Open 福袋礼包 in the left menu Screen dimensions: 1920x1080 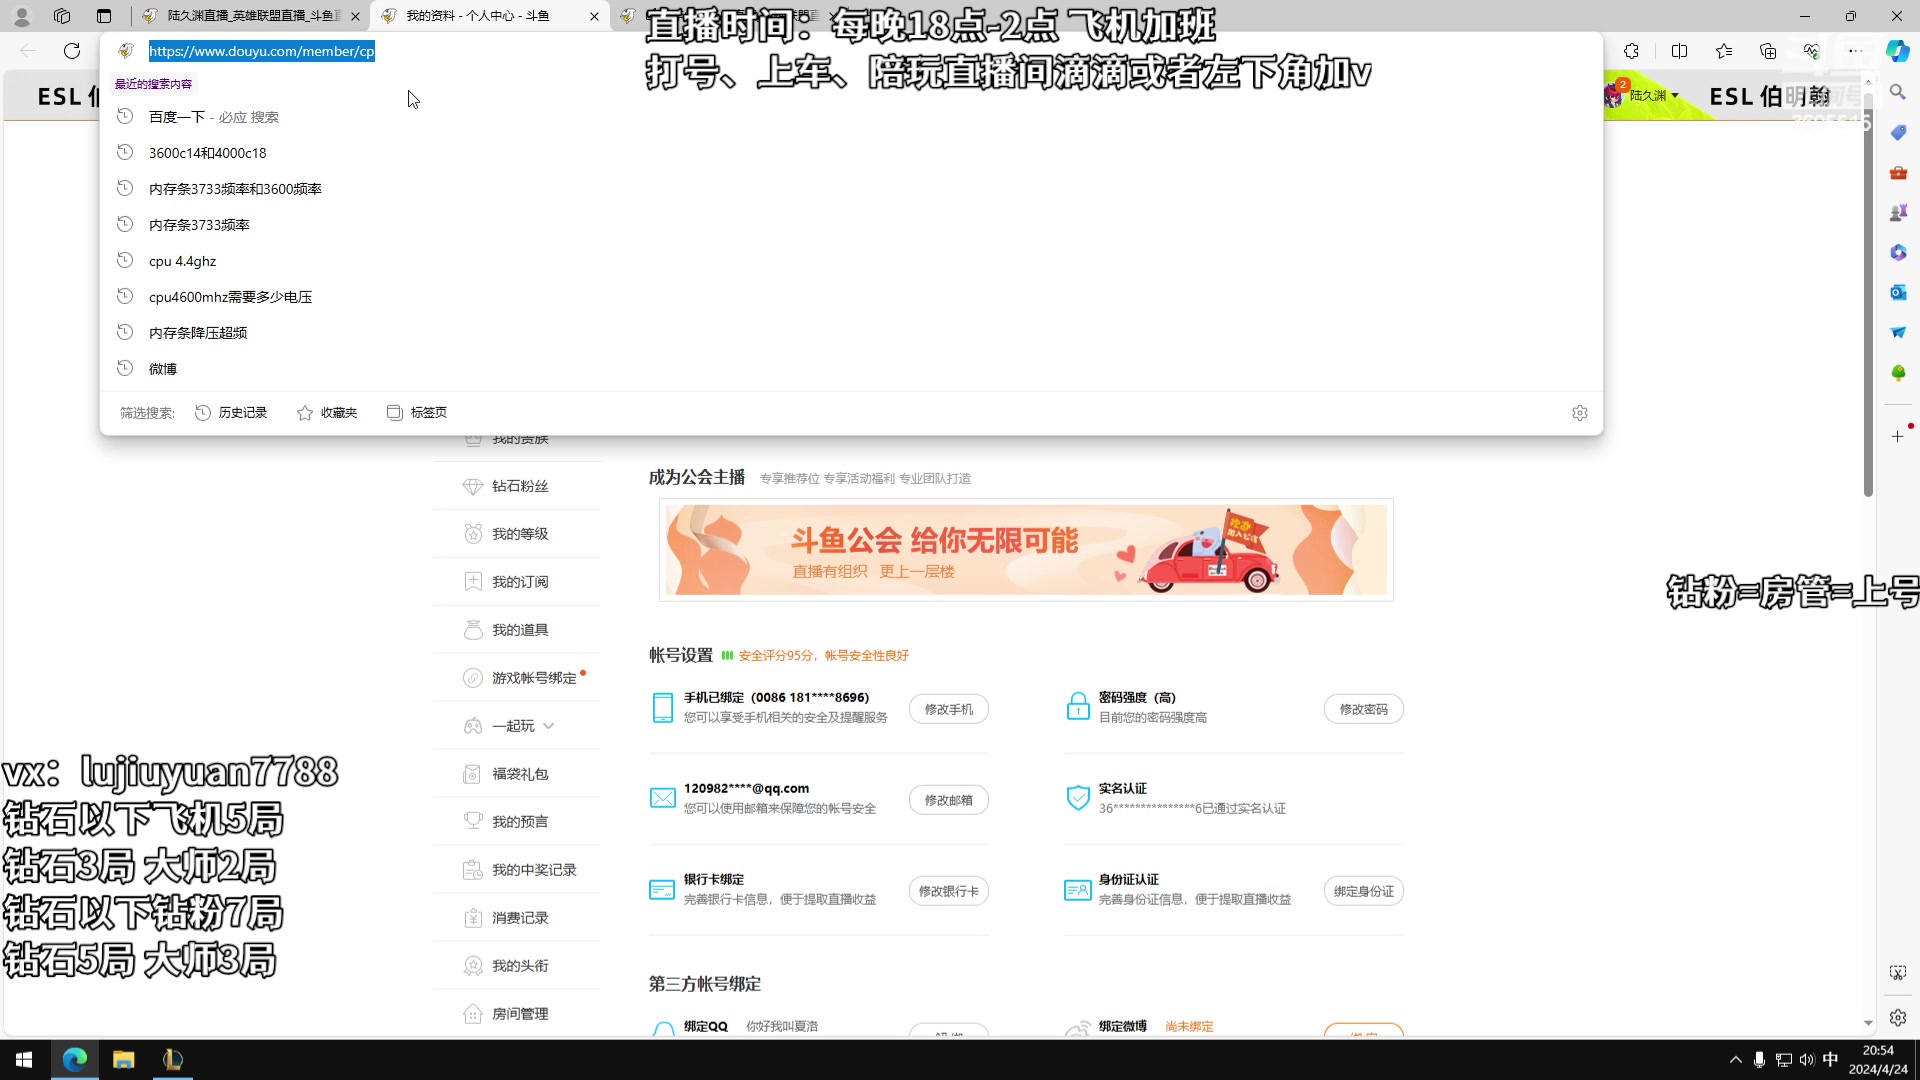click(x=519, y=774)
